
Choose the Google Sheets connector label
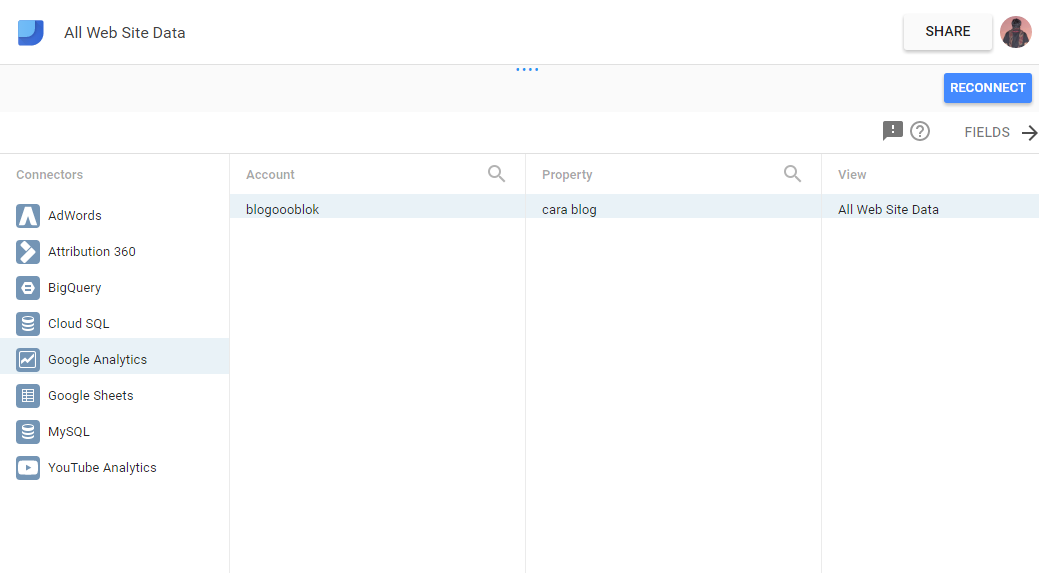tap(91, 395)
